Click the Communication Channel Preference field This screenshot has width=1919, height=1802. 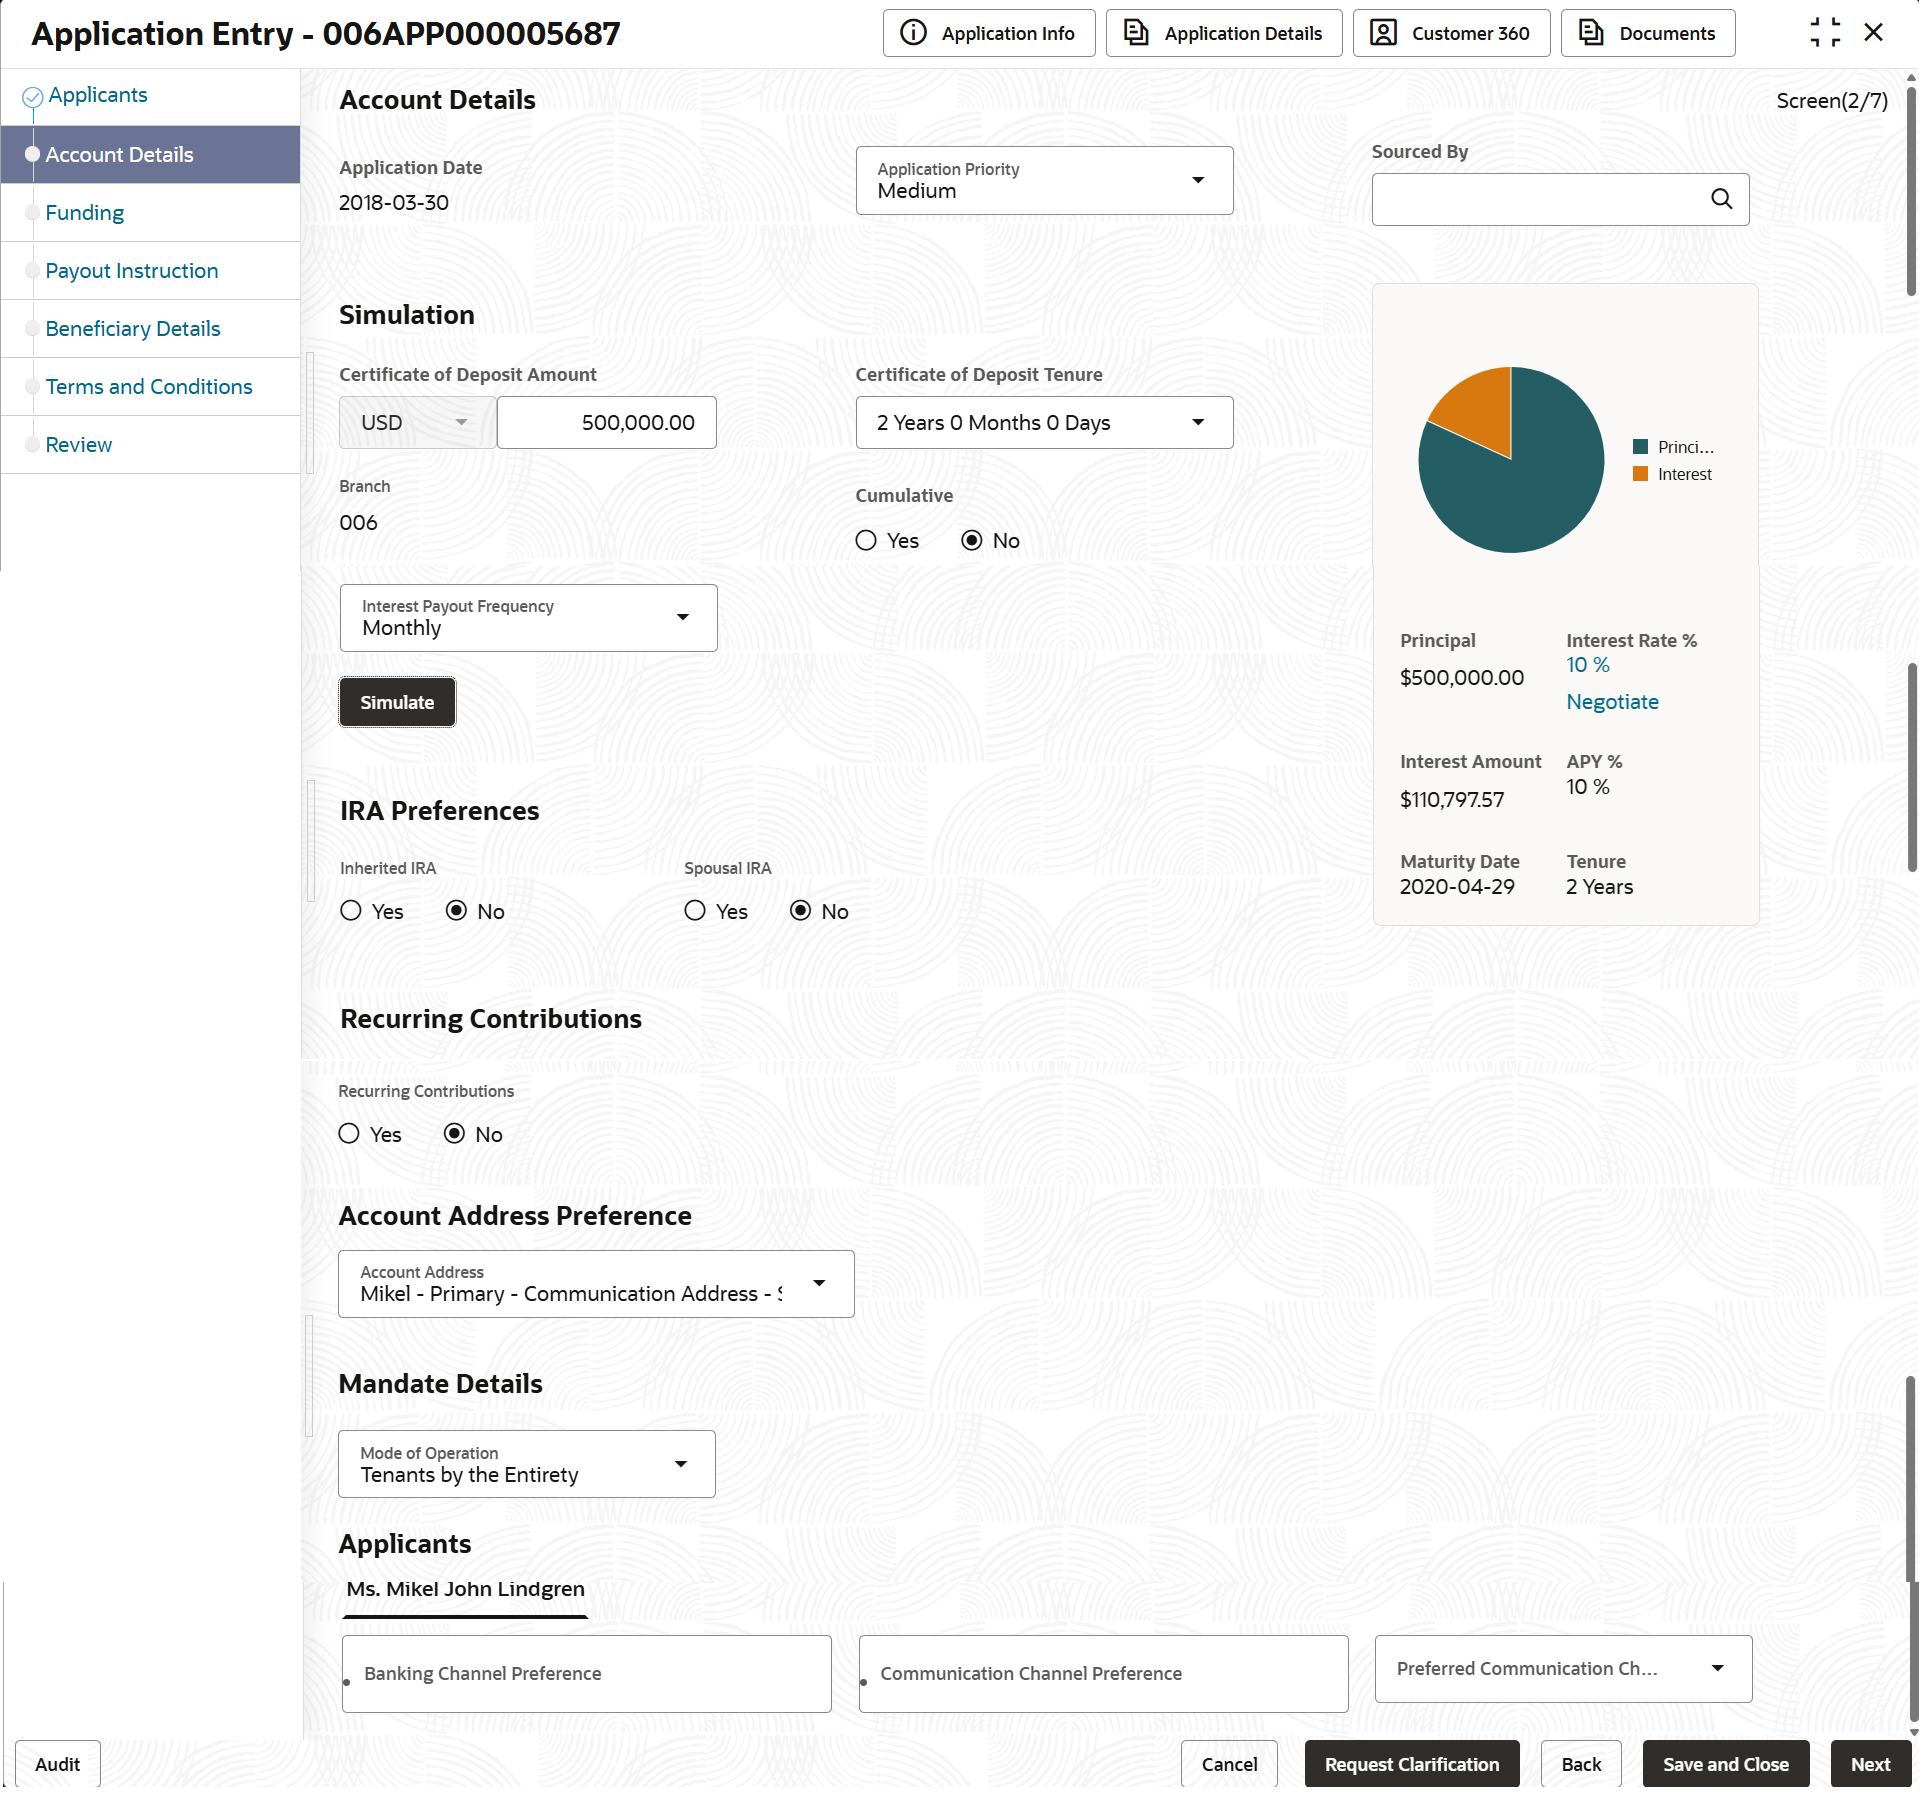click(1103, 1674)
